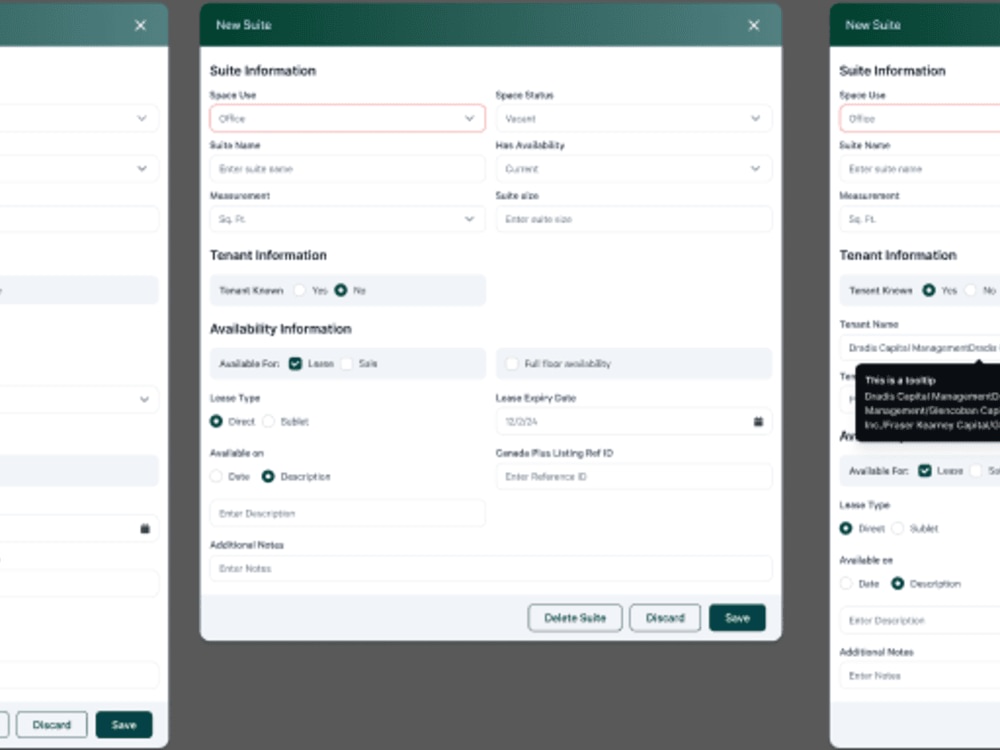Select Sublet lease type in right dialog
This screenshot has height=750, width=1000.
tap(898, 529)
